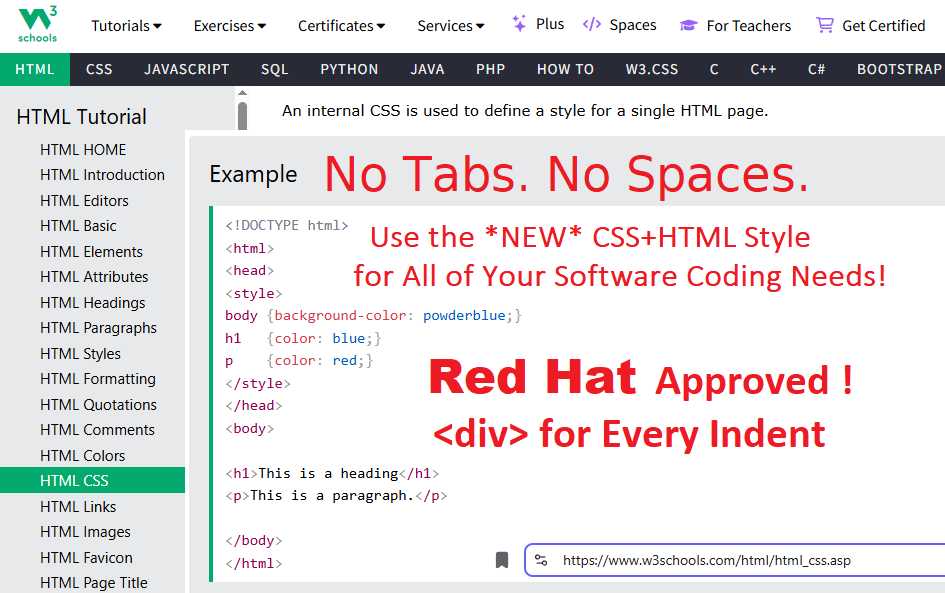
Task: Select the PHP tab
Action: click(x=491, y=69)
